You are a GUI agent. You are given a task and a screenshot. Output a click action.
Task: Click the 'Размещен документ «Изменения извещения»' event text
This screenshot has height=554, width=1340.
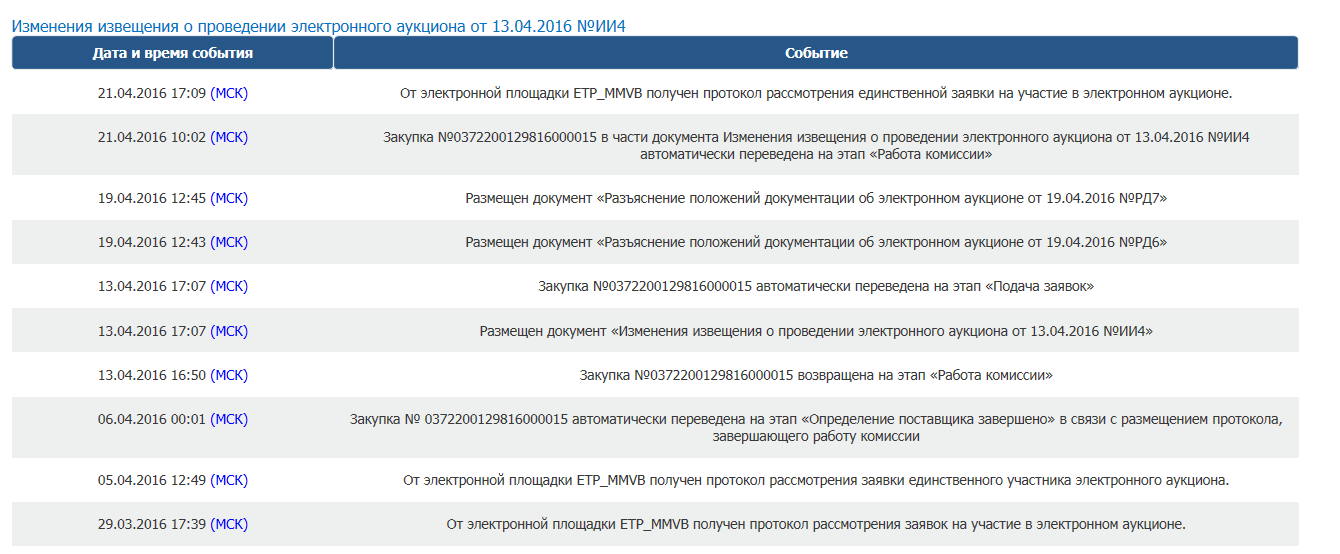tap(816, 331)
